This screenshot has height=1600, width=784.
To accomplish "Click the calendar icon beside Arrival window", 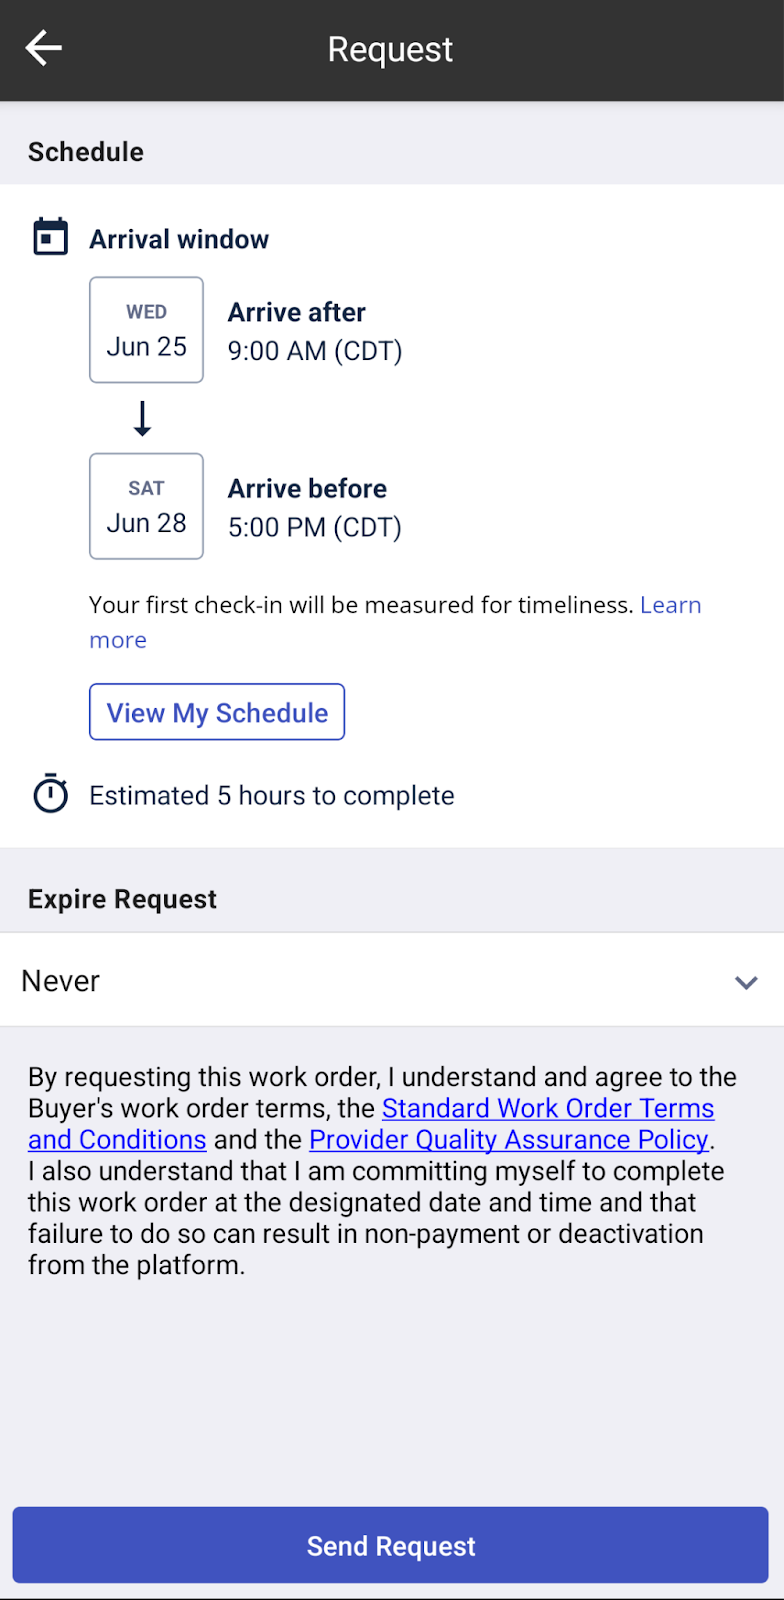I will point(51,238).
